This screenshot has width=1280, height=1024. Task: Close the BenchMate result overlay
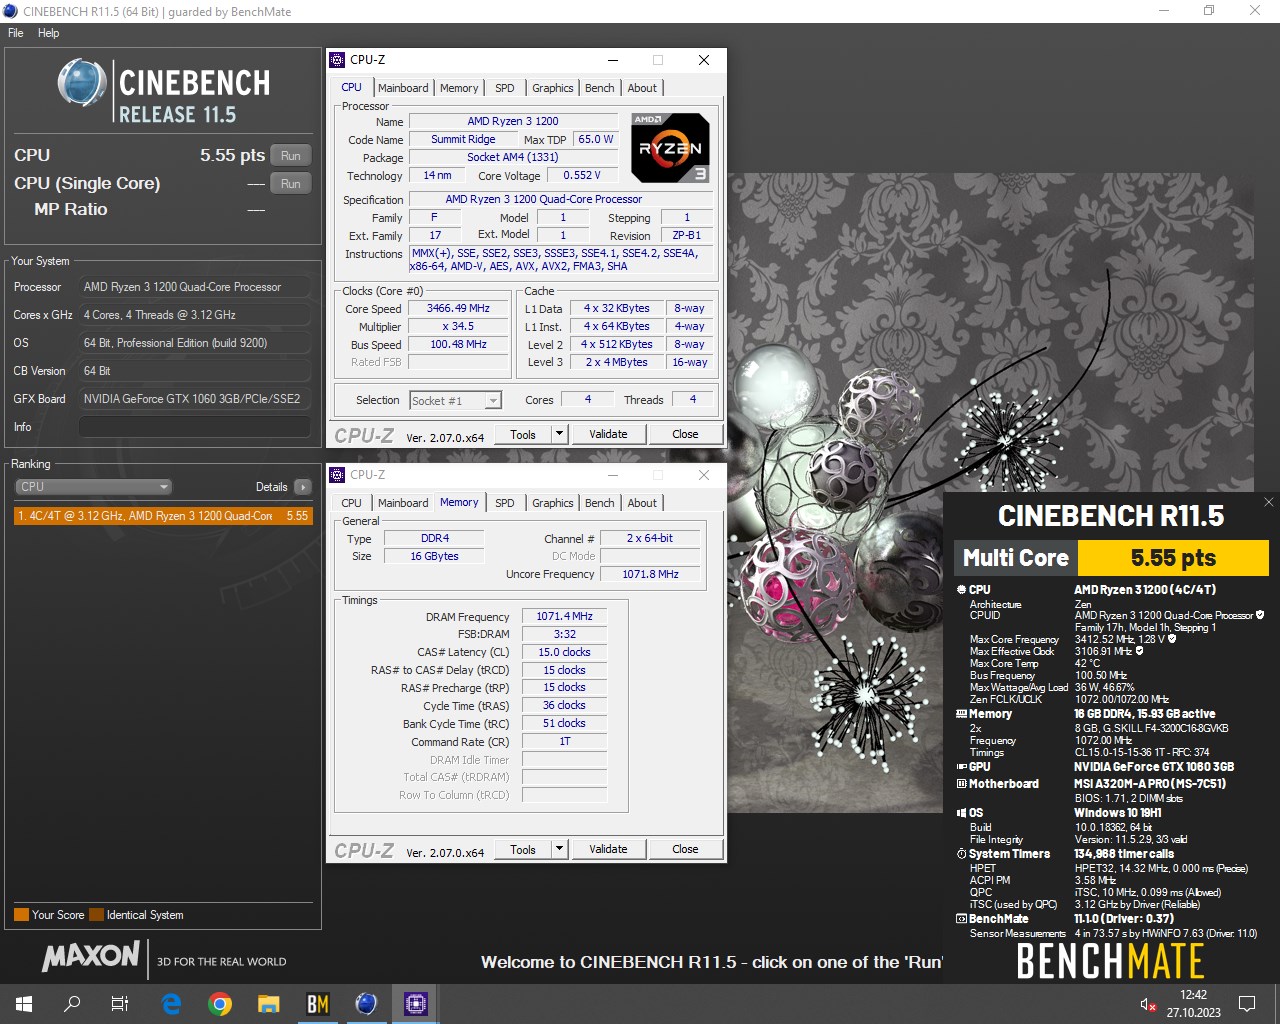(x=1268, y=502)
